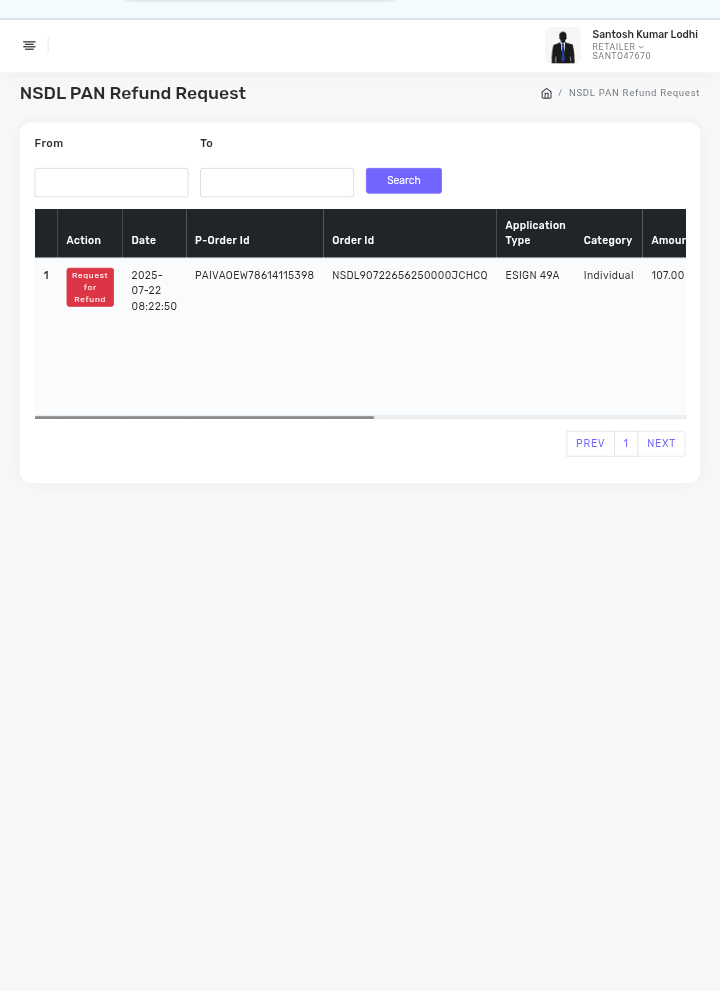The width and height of the screenshot is (720, 991).
Task: Open the user profile avatar
Action: pos(563,45)
